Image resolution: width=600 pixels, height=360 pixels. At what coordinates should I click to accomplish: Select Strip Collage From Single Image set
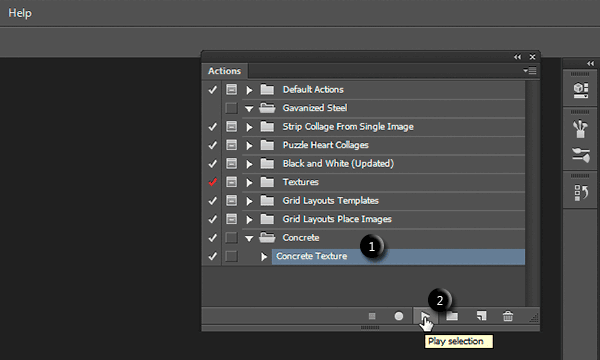(383, 127)
